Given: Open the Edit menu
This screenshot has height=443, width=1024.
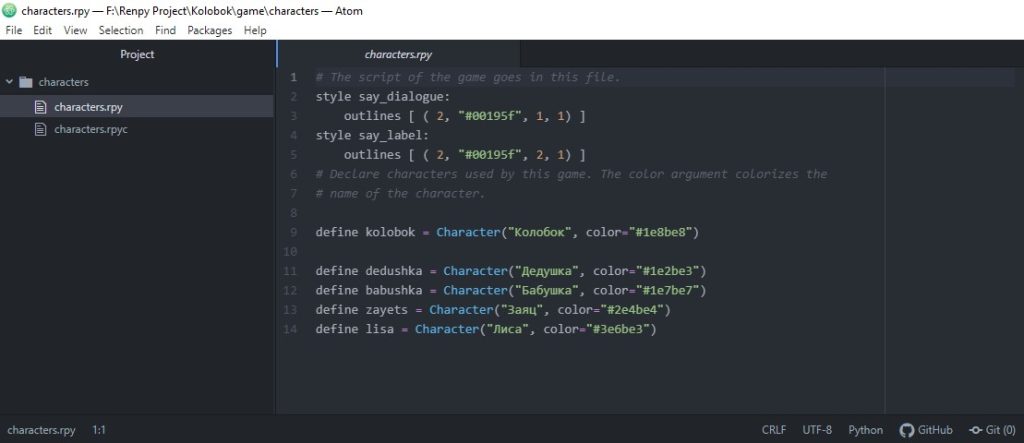Looking at the screenshot, I should pyautogui.click(x=42, y=30).
